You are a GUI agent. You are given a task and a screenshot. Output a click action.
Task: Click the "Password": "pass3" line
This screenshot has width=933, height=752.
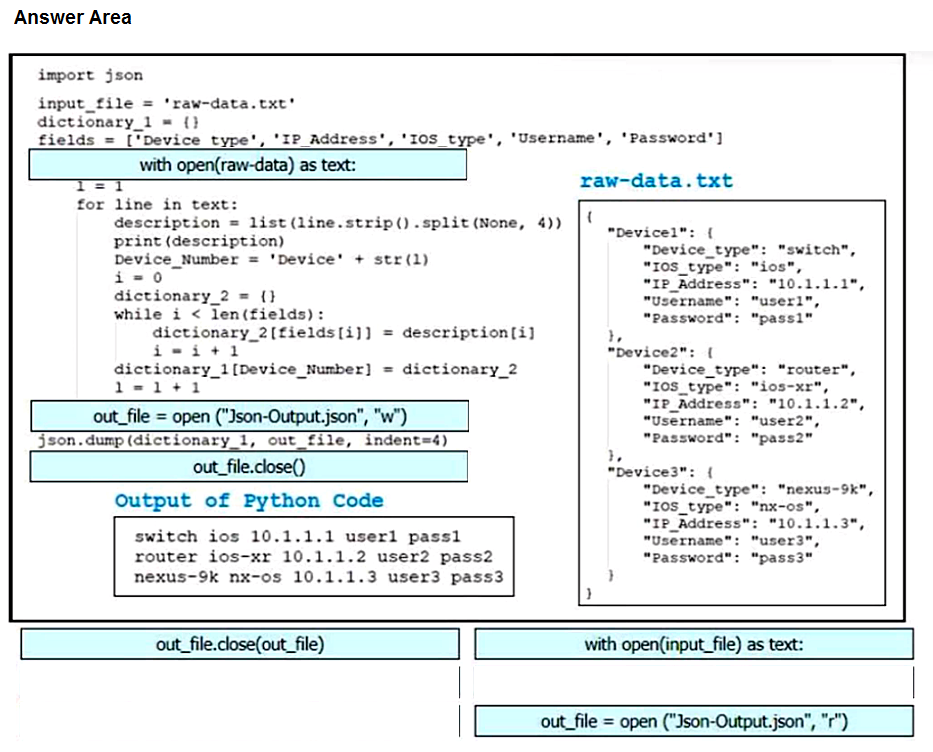pos(728,558)
